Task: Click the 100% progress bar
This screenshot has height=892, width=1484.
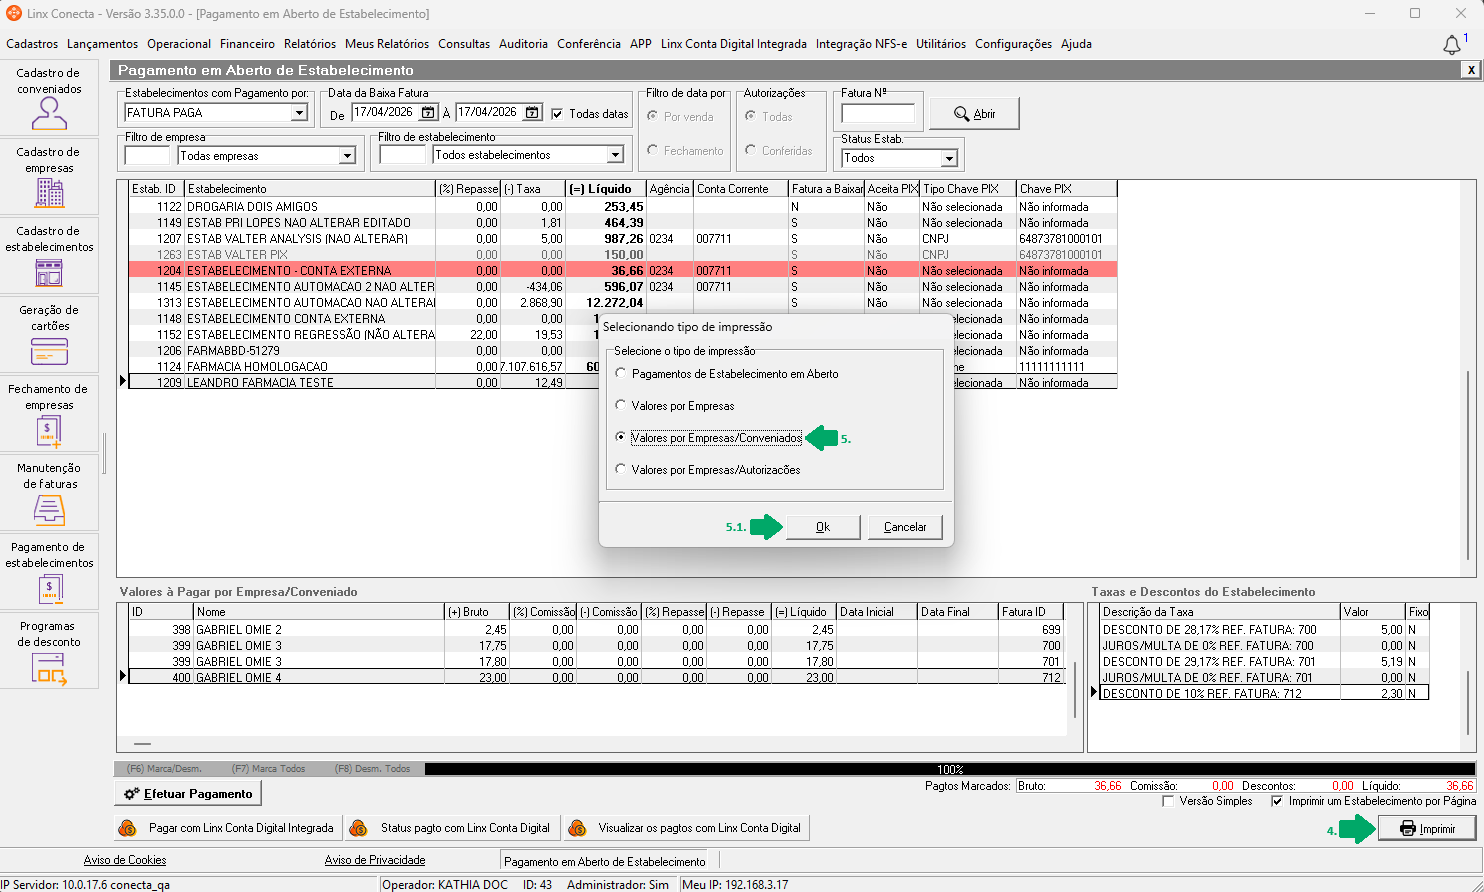Action: pos(950,769)
